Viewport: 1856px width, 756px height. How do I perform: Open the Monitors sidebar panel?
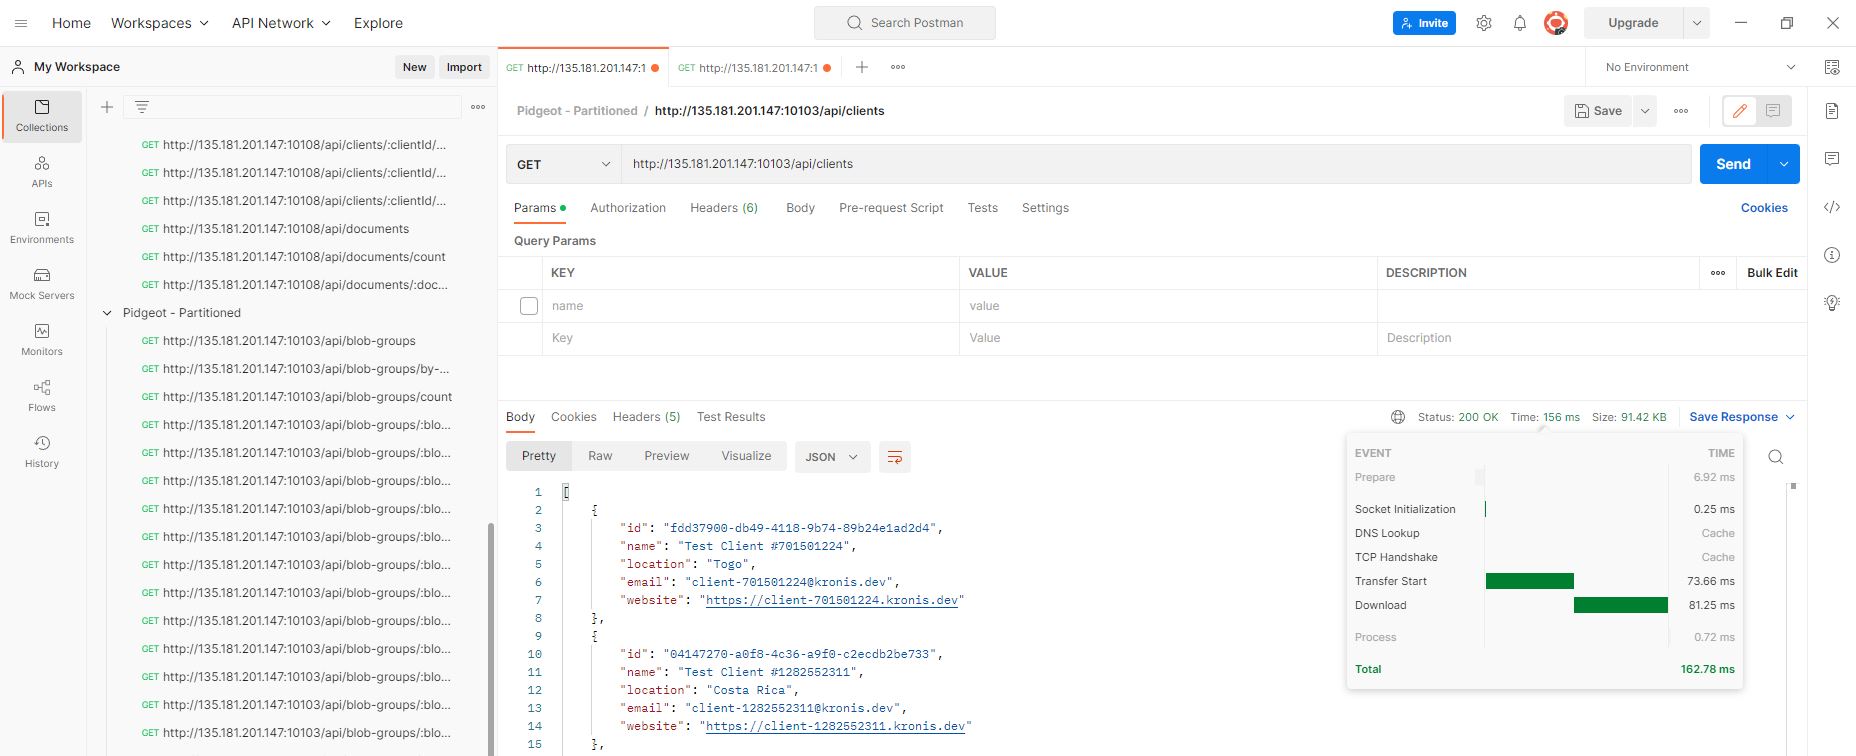[42, 340]
